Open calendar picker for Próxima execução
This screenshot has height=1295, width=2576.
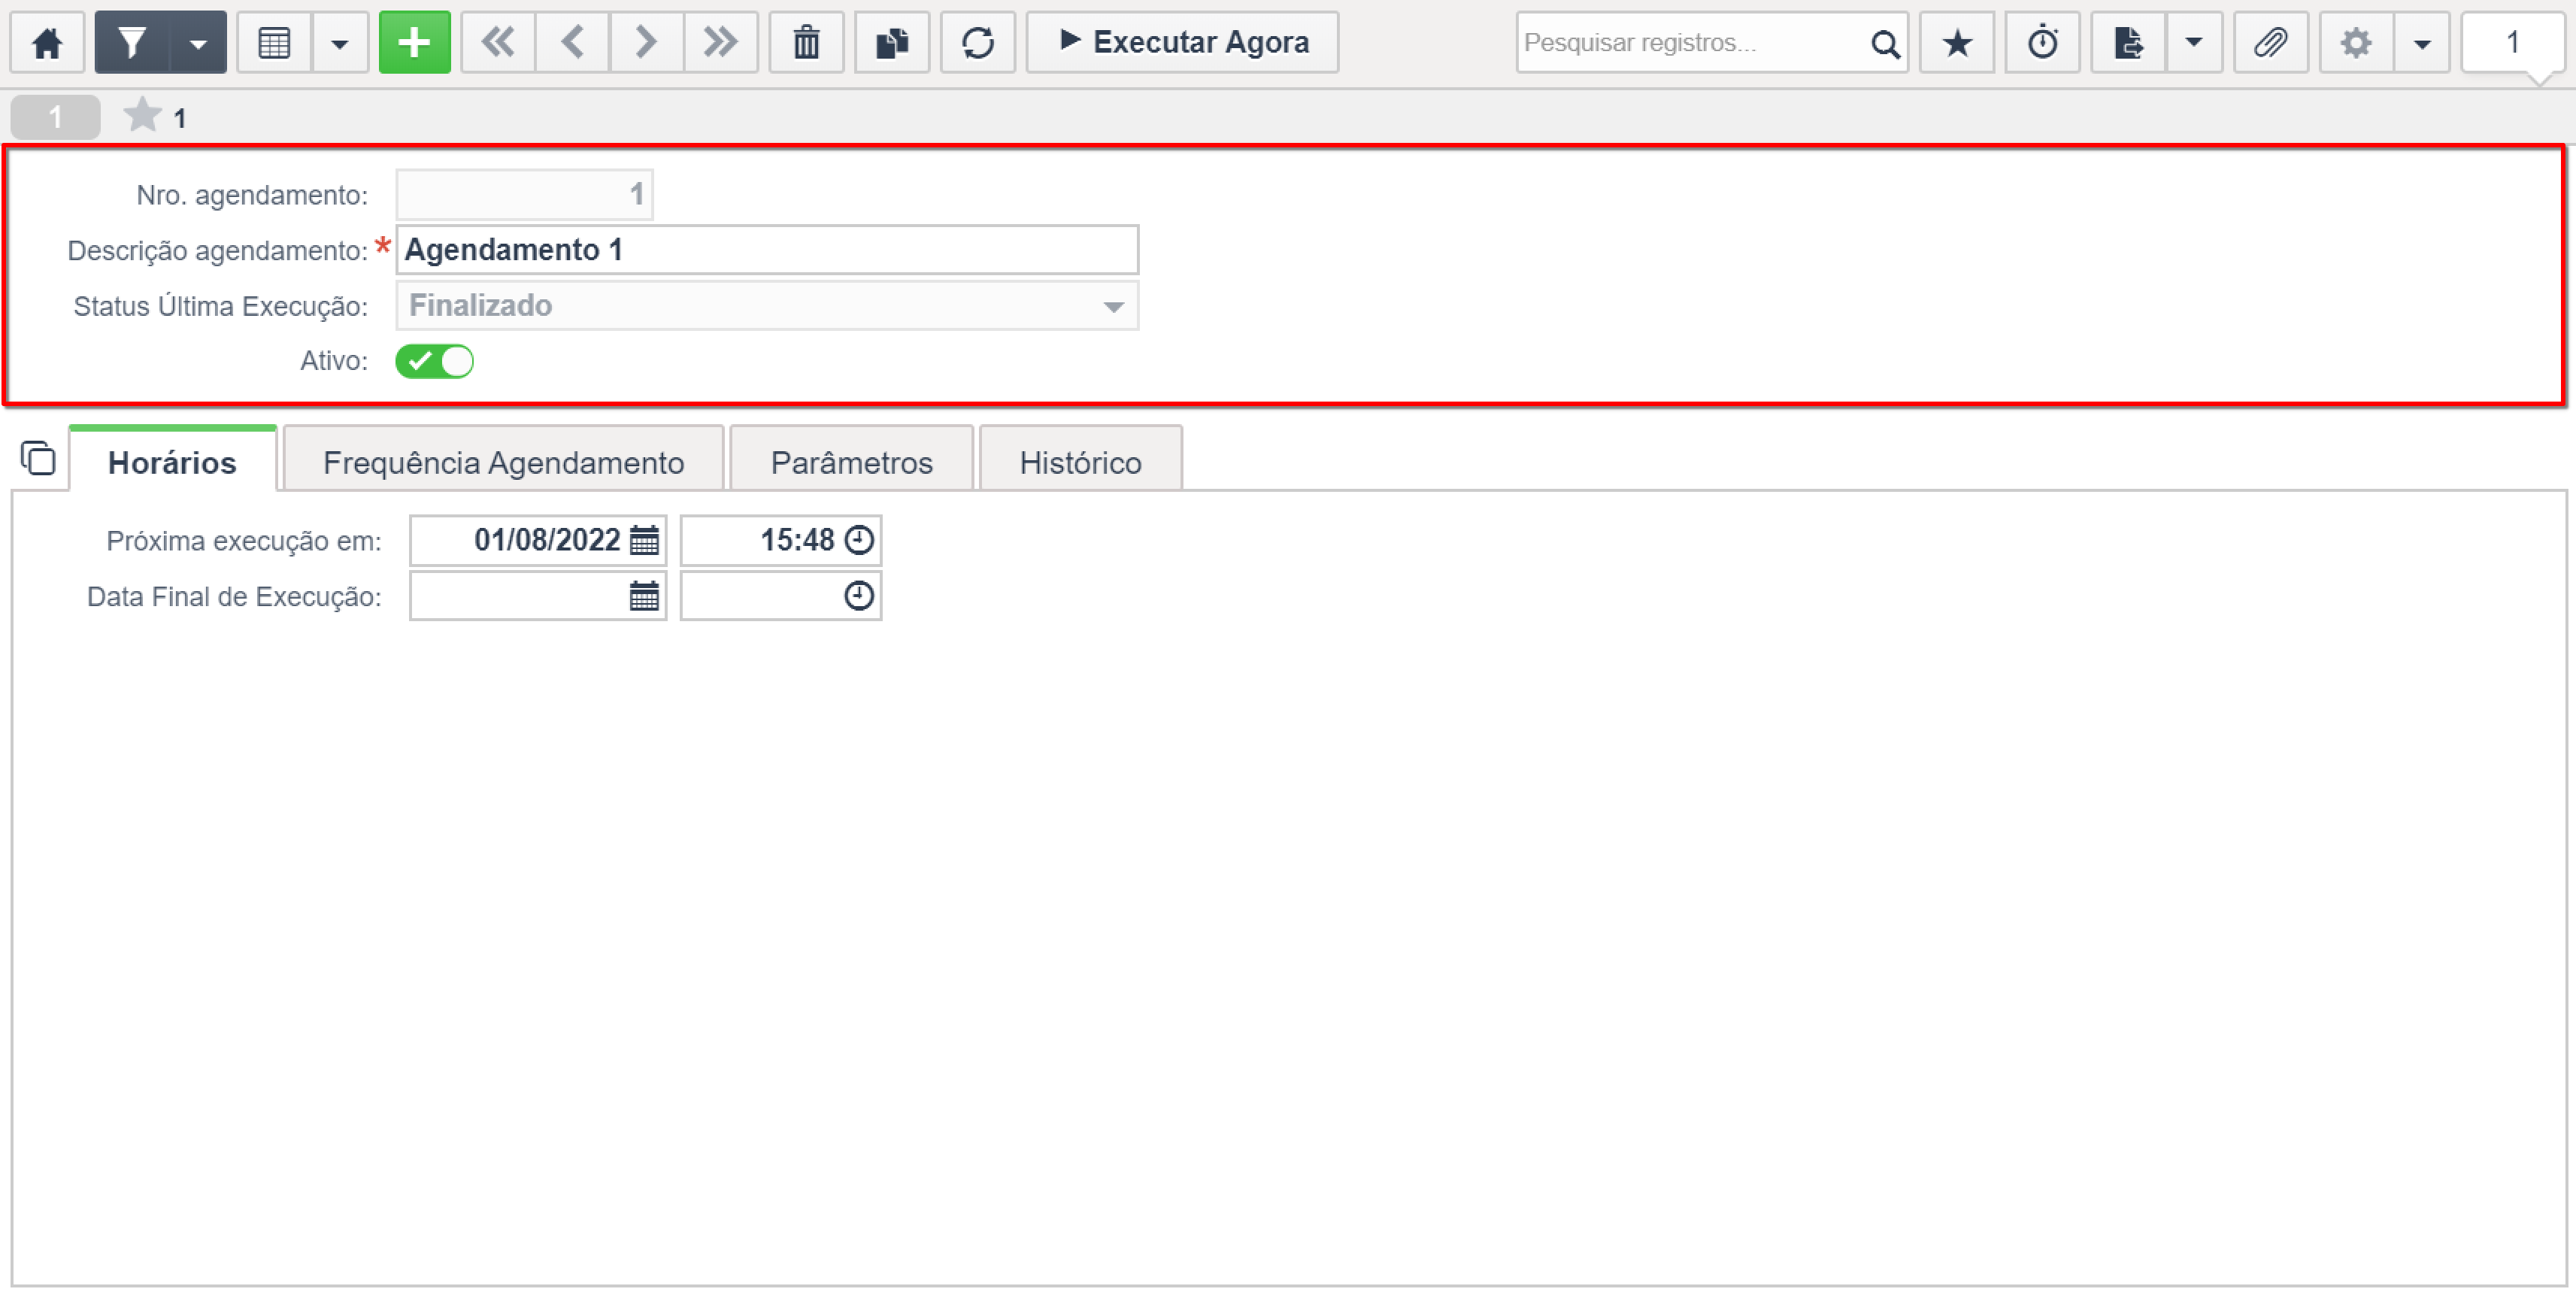644,540
